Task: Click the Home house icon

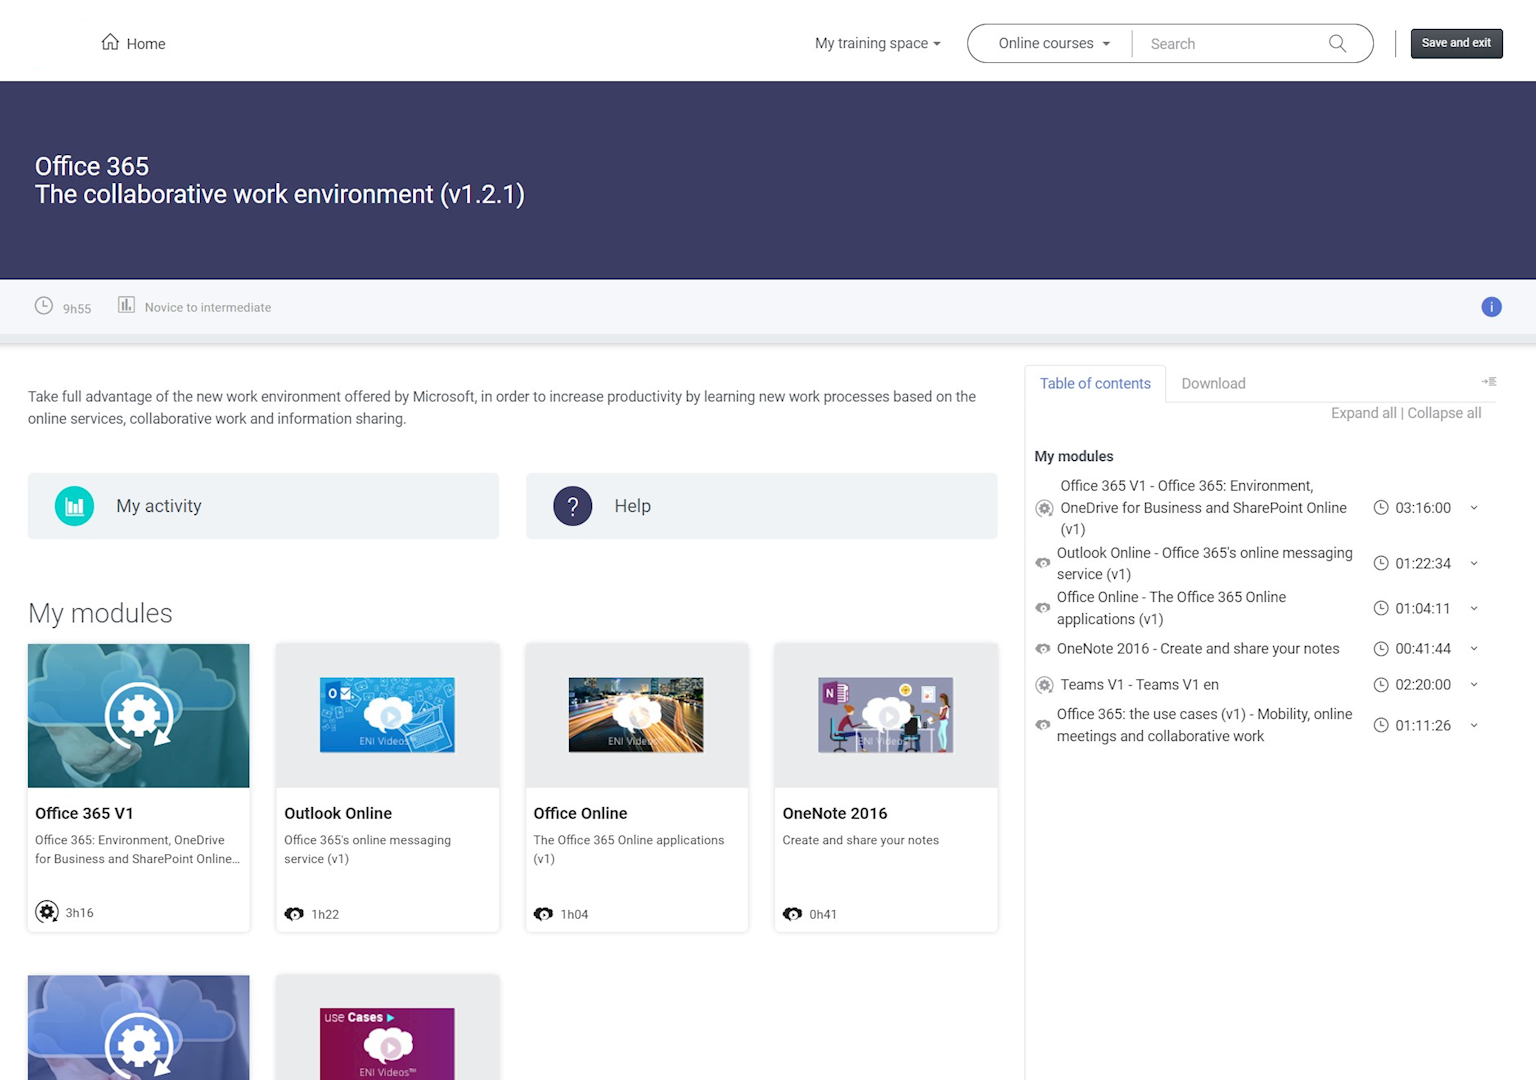Action: pos(110,42)
